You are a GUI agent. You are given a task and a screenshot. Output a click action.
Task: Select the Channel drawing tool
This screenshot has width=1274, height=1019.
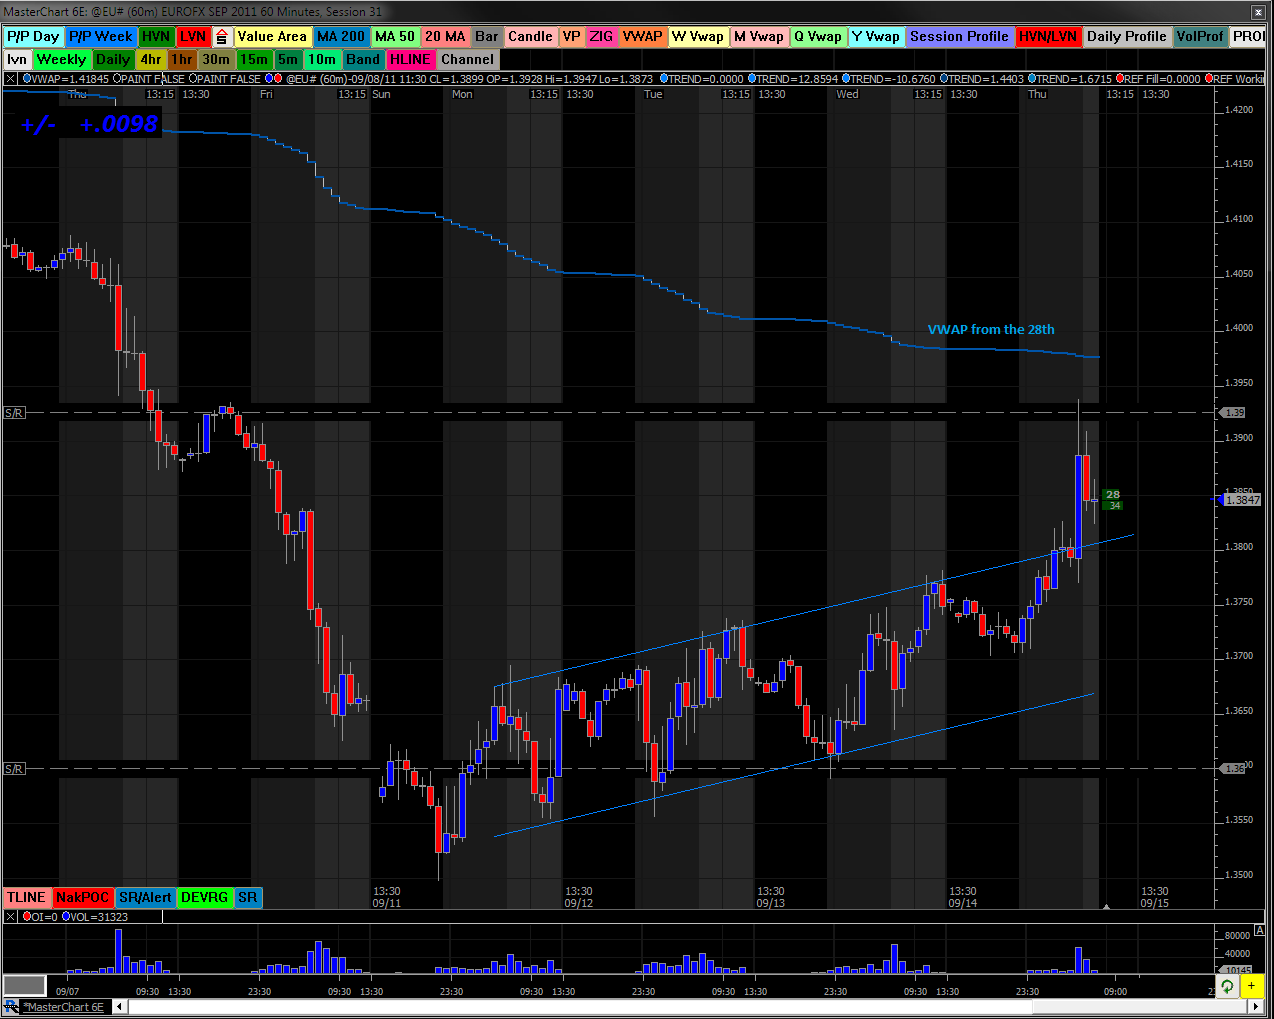[468, 59]
